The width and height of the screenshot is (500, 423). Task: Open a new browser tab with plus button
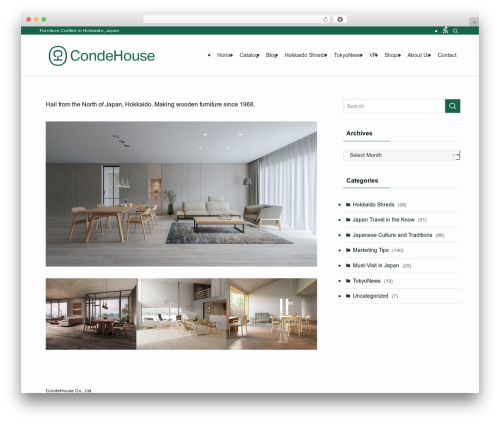pyautogui.click(x=474, y=22)
